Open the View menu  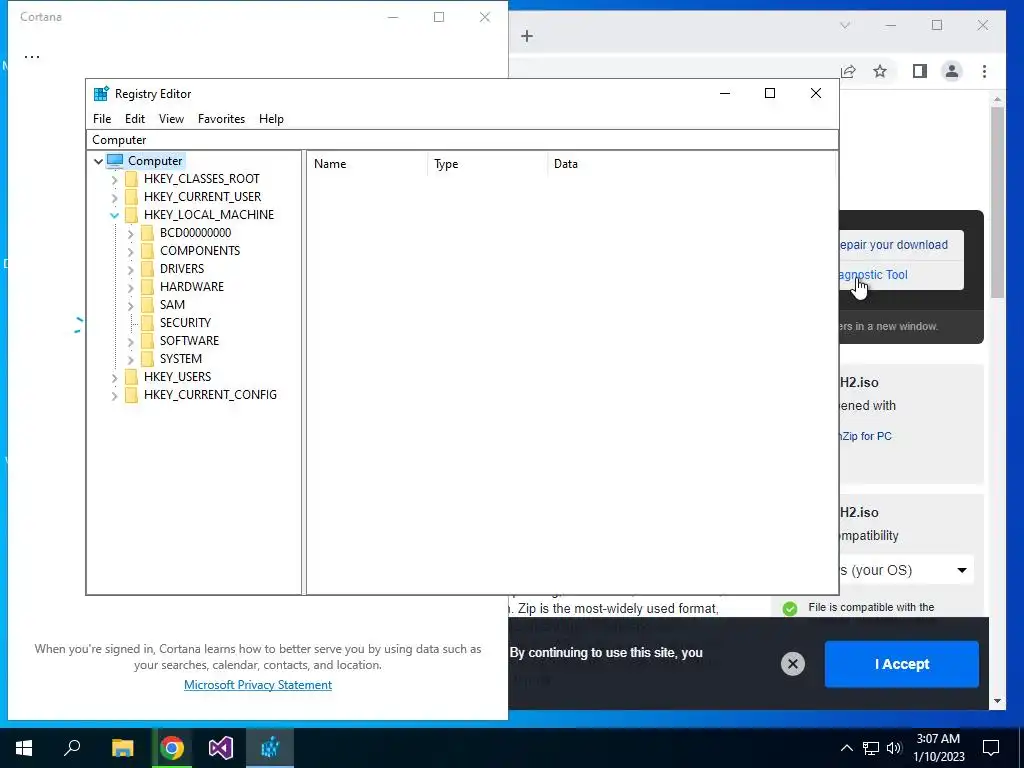click(171, 119)
